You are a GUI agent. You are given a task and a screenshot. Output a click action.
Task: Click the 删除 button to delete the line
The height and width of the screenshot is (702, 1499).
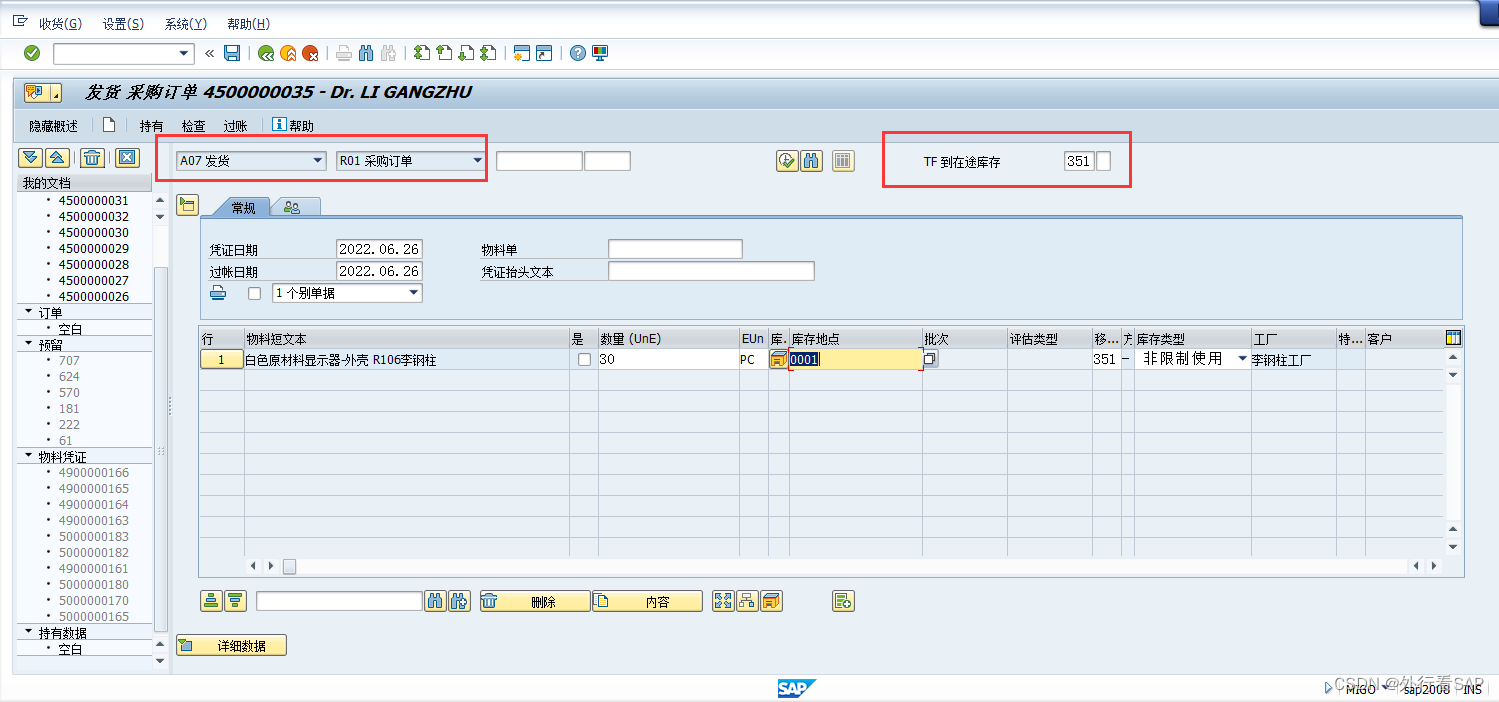(x=535, y=600)
